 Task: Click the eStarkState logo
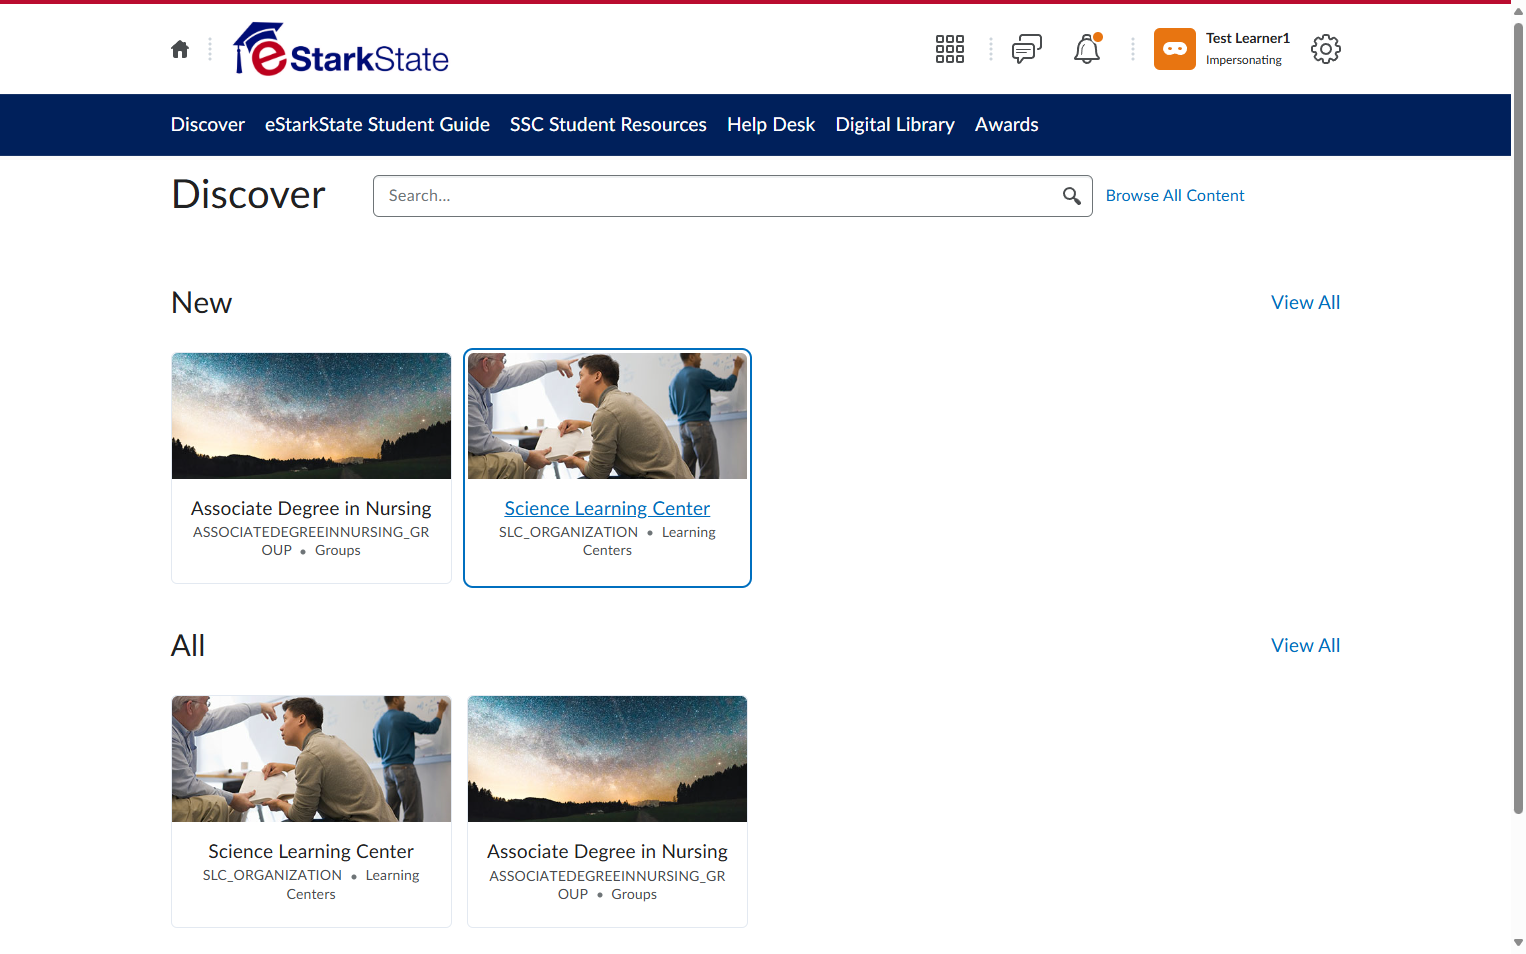pos(341,49)
